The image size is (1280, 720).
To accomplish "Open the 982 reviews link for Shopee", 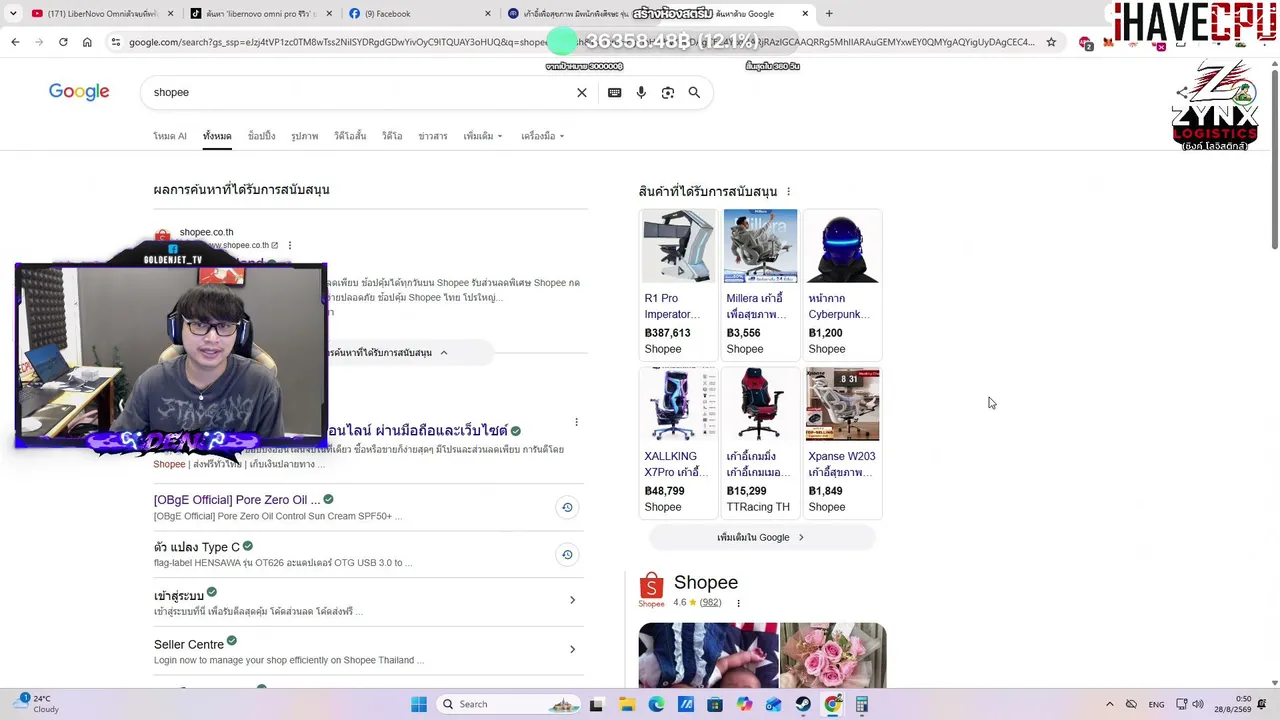I will (710, 603).
